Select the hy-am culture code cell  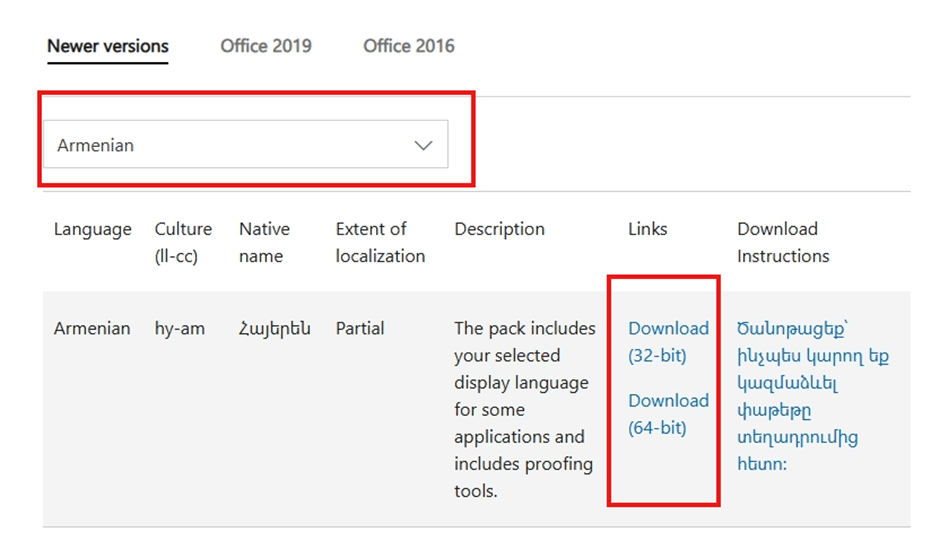[x=179, y=328]
